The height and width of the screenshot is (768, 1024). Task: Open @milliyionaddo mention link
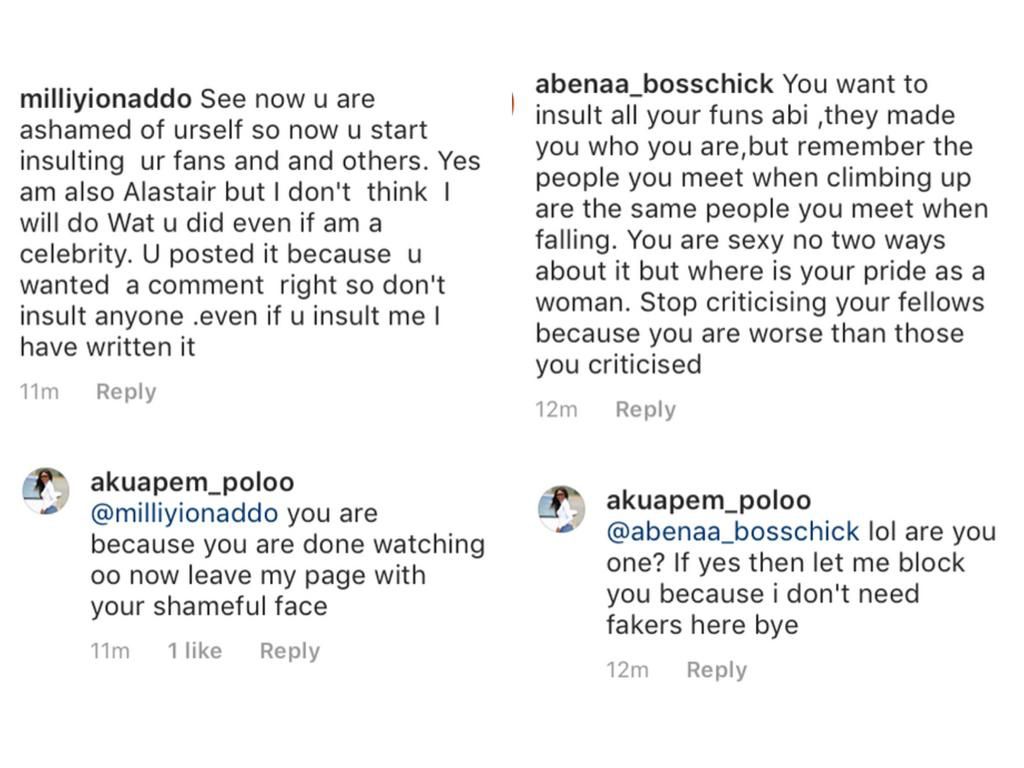point(184,513)
